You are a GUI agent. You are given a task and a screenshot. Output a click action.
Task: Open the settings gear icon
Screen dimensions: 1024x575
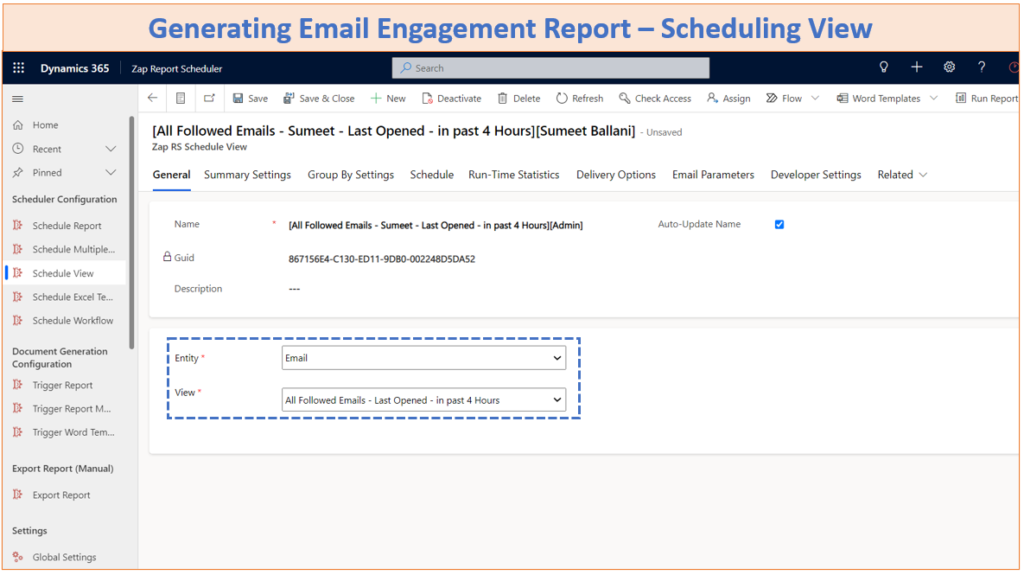click(949, 68)
